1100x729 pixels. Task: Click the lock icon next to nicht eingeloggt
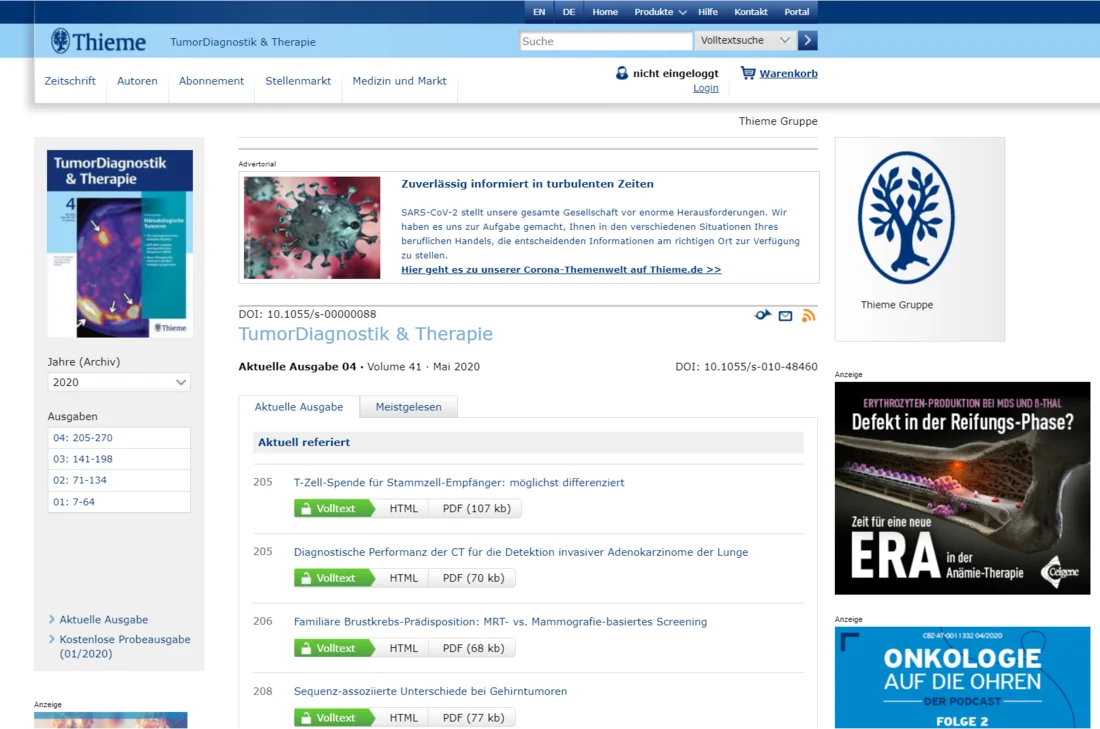623,73
